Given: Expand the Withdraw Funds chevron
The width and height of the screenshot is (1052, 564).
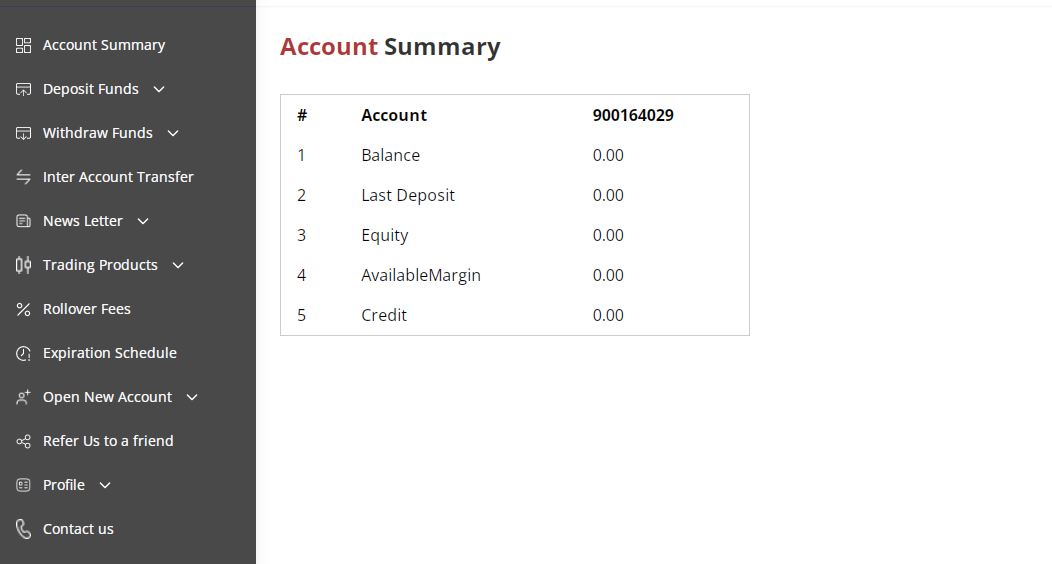Looking at the screenshot, I should [x=173, y=133].
